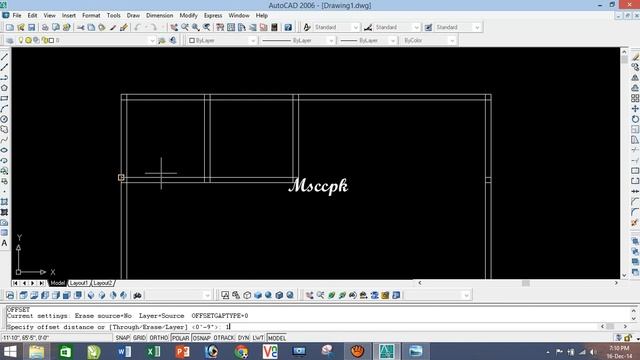
Task: Open the File menu
Action: click(17, 16)
